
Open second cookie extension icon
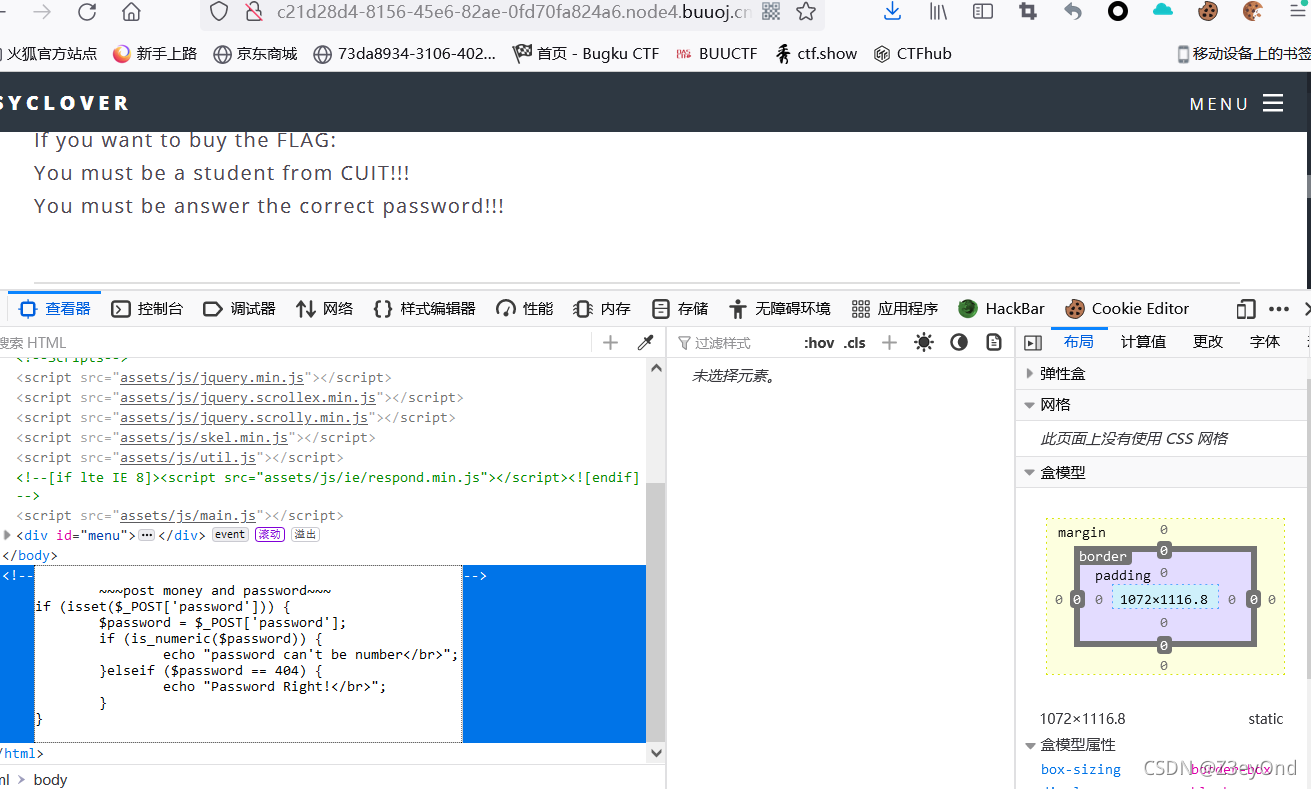point(1253,11)
